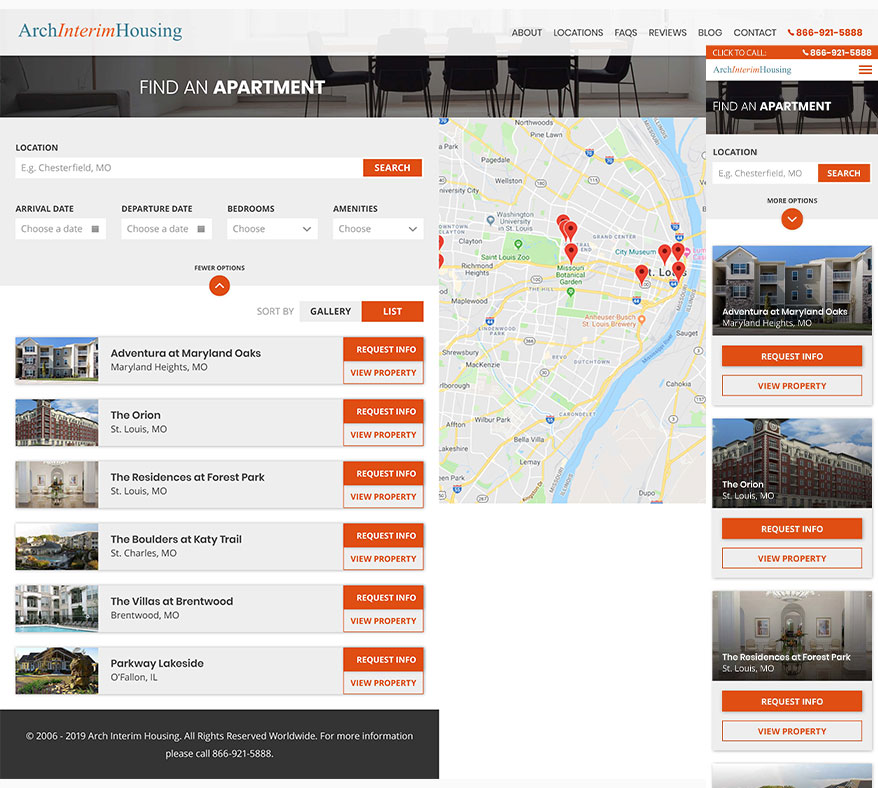Collapse search filters with the Fewer Options arrow

pos(220,286)
